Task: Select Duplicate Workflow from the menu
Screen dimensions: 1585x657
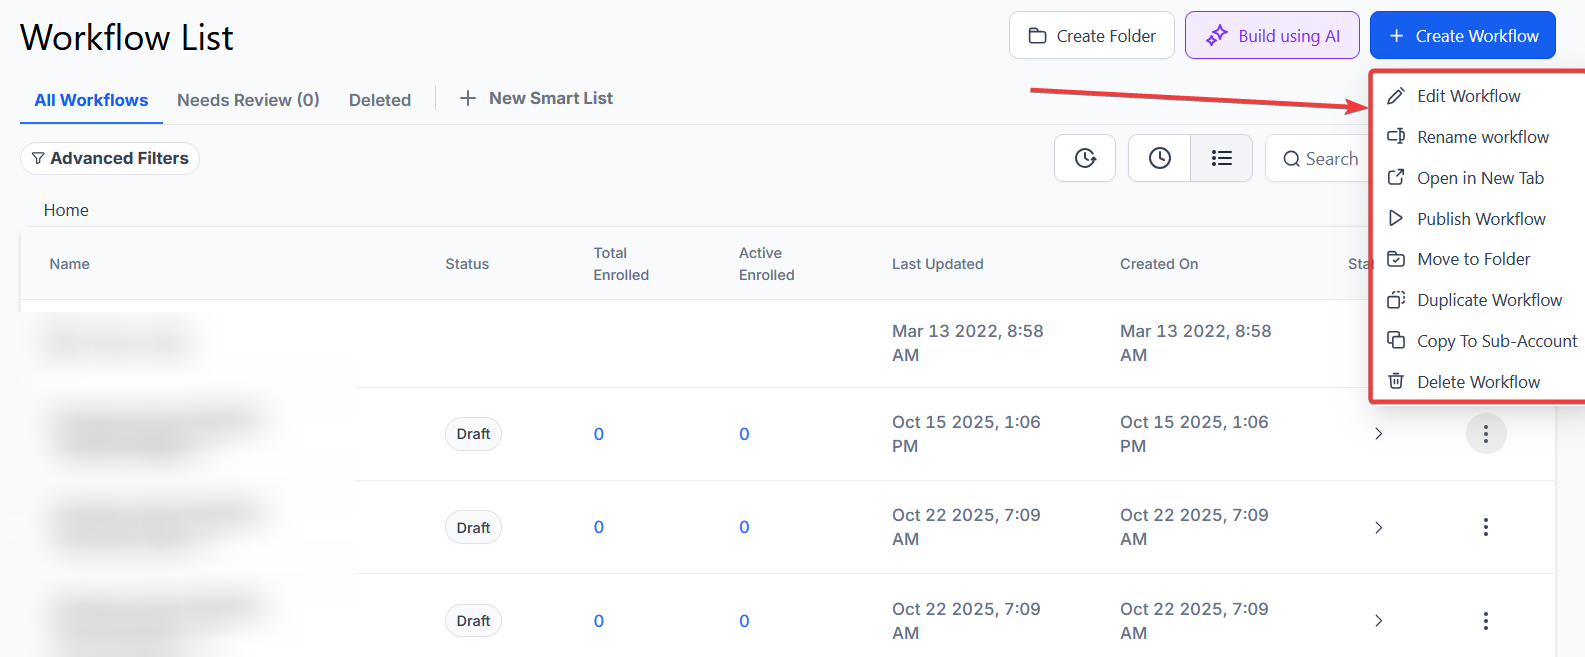Action: tap(1488, 300)
